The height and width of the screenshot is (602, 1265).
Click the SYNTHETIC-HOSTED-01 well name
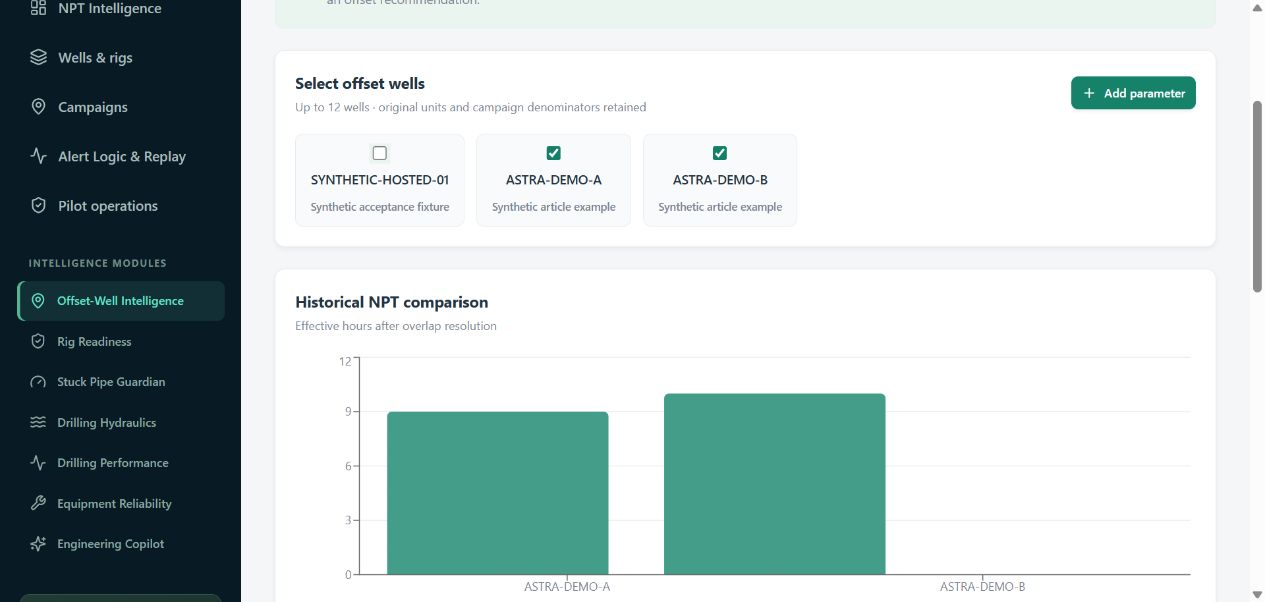(x=380, y=180)
